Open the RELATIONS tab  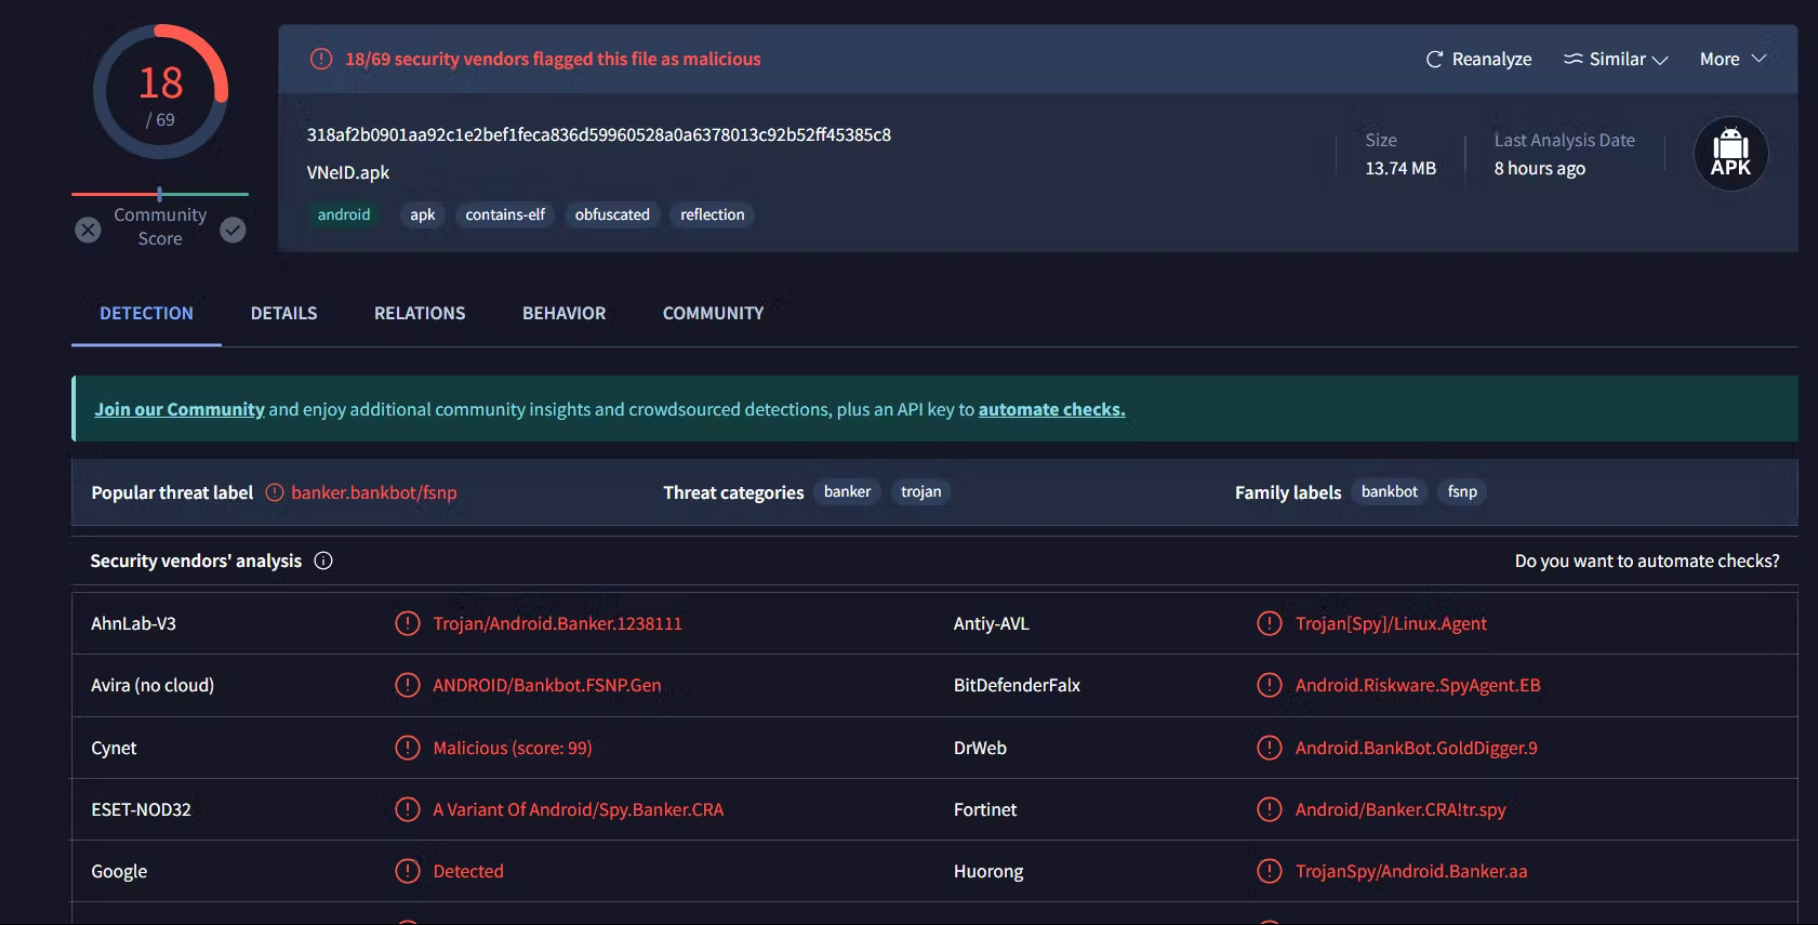coord(420,313)
